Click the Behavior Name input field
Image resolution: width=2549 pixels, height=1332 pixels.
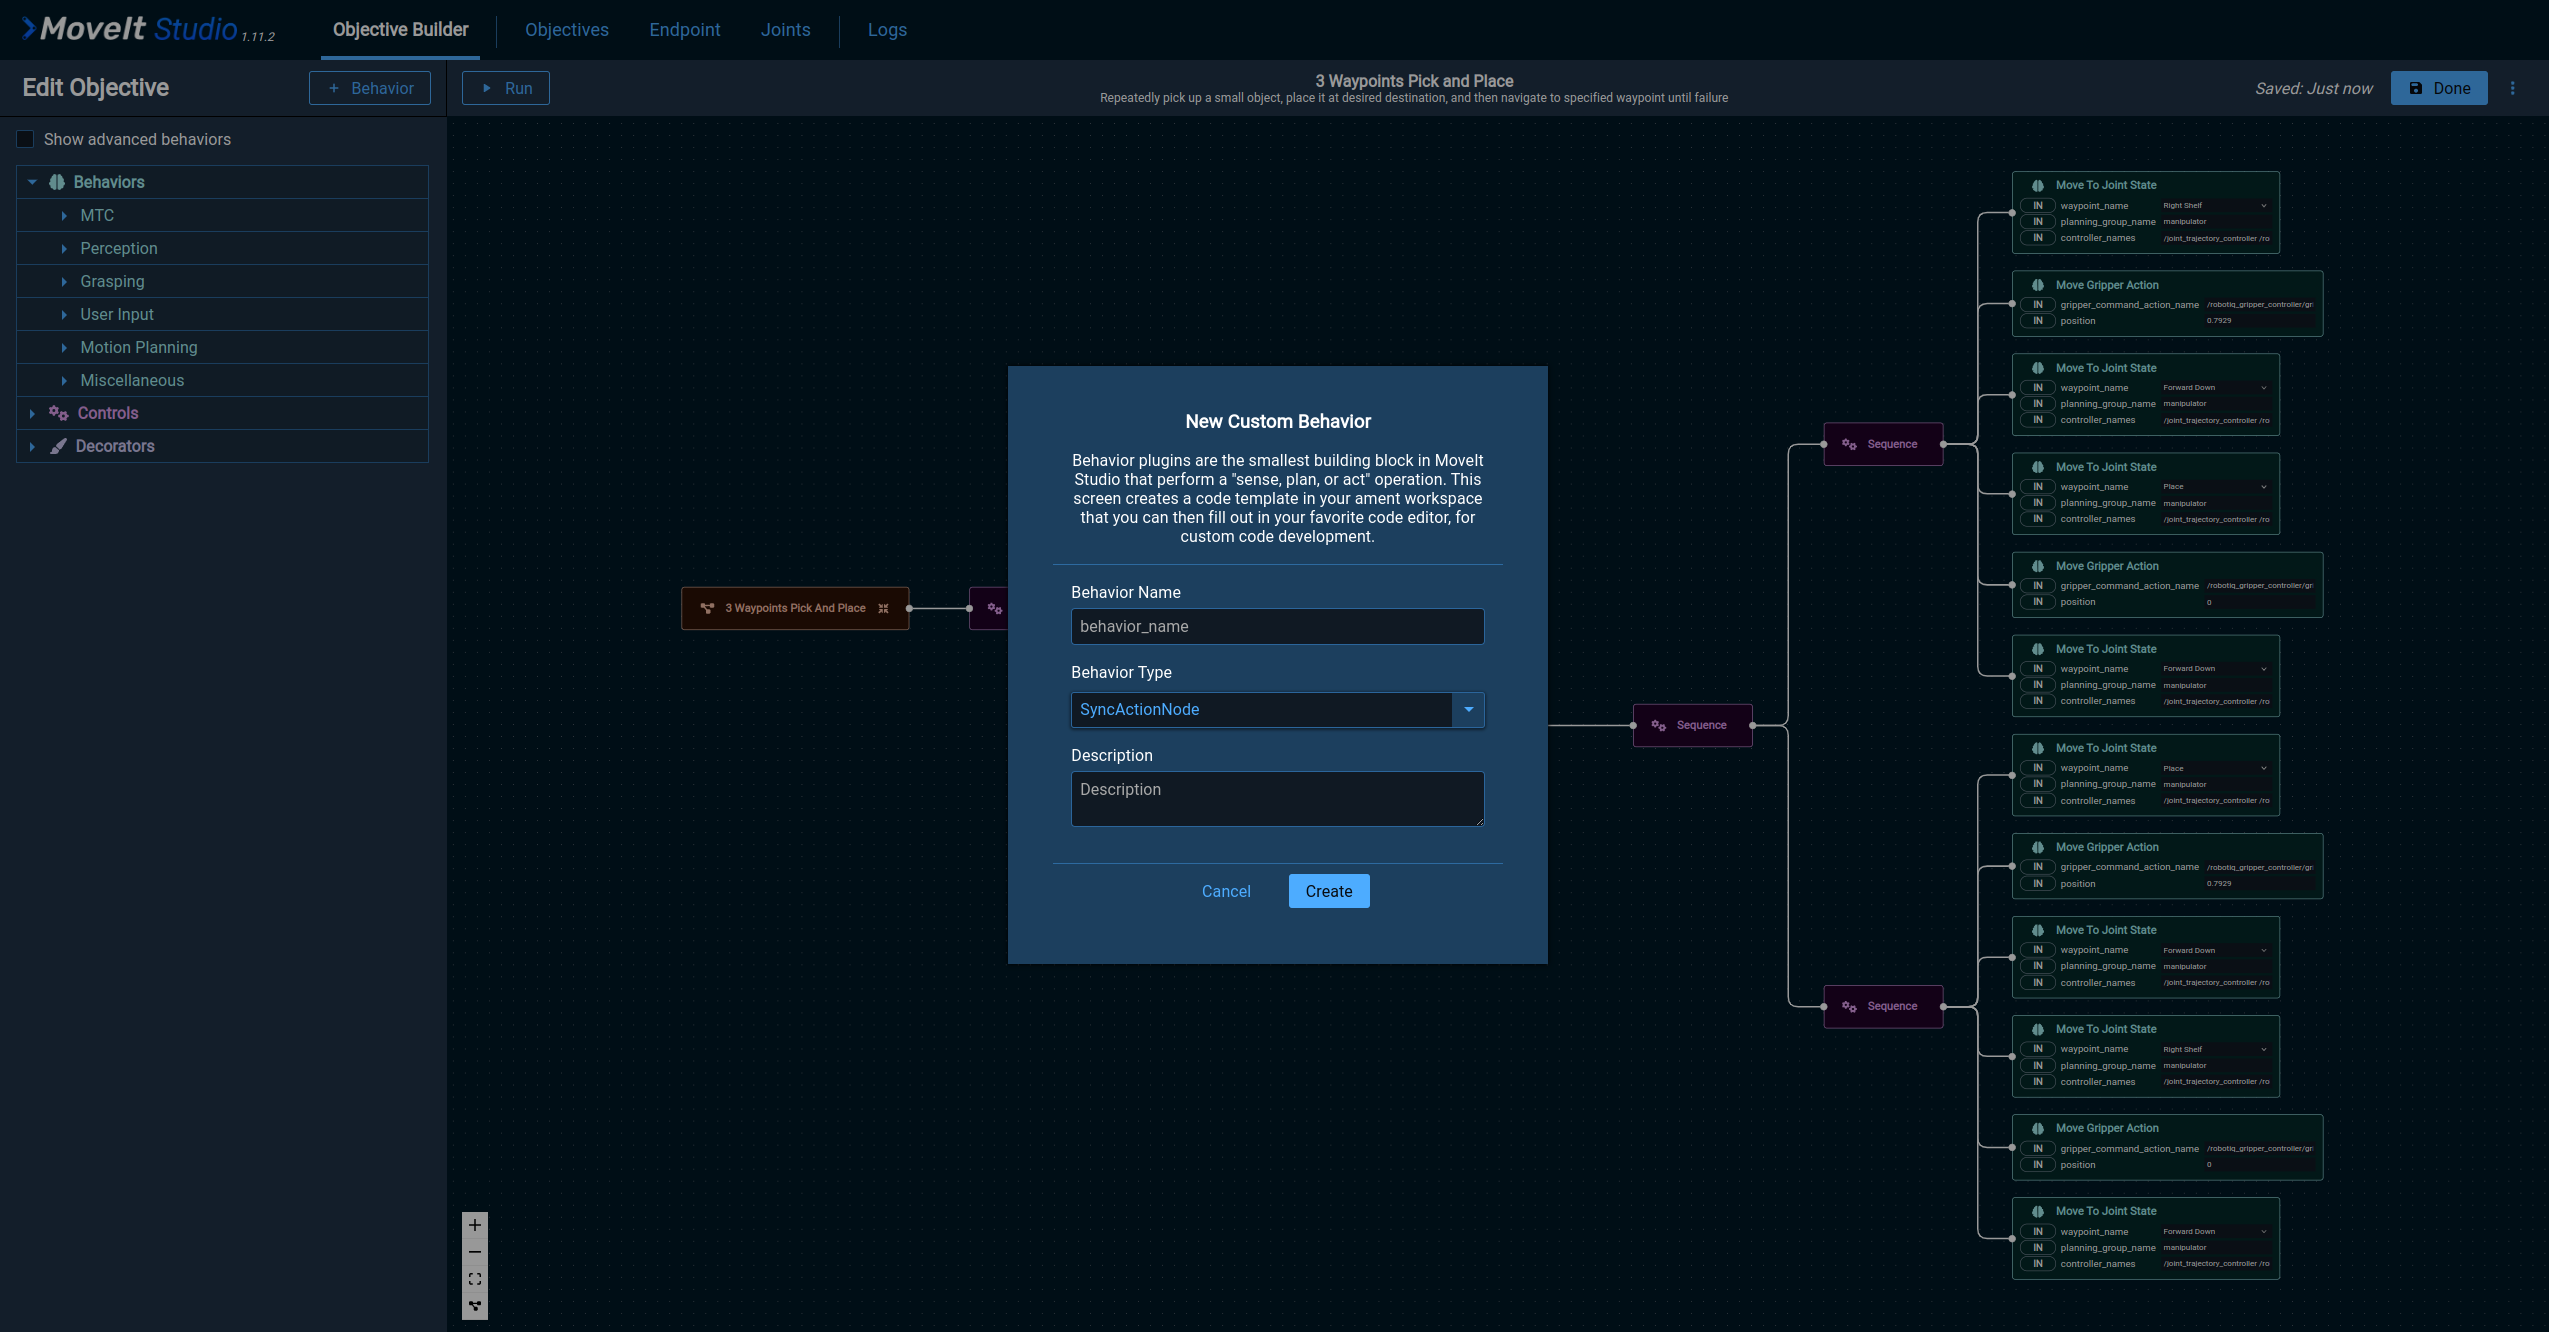pyautogui.click(x=1278, y=626)
